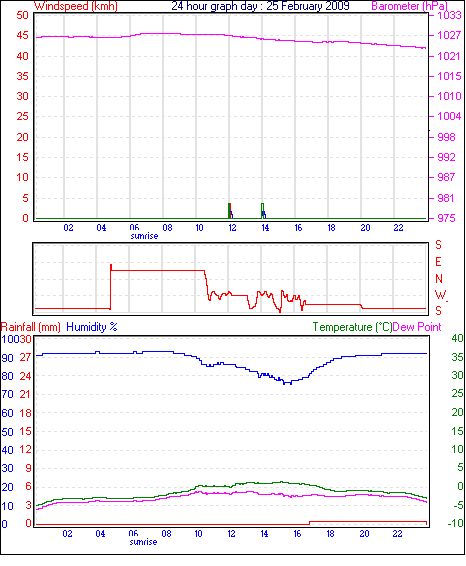Click the Temperature (°C) legend label
466x566 pixels.
tap(352, 327)
